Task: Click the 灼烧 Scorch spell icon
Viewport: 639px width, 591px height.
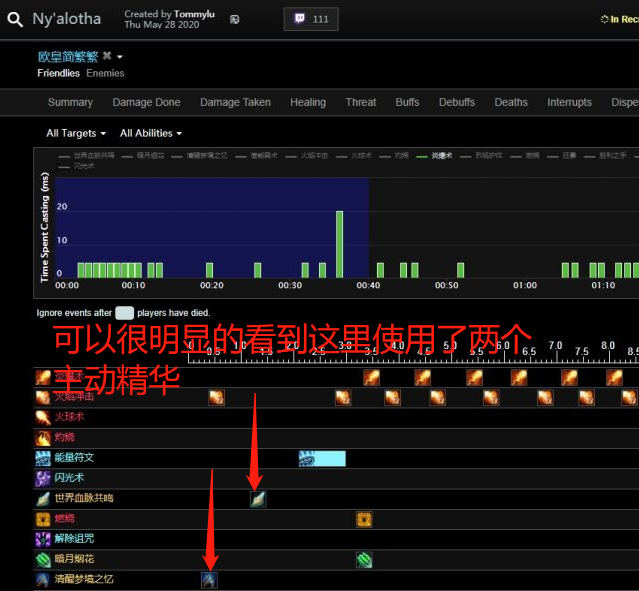Action: click(x=43, y=438)
